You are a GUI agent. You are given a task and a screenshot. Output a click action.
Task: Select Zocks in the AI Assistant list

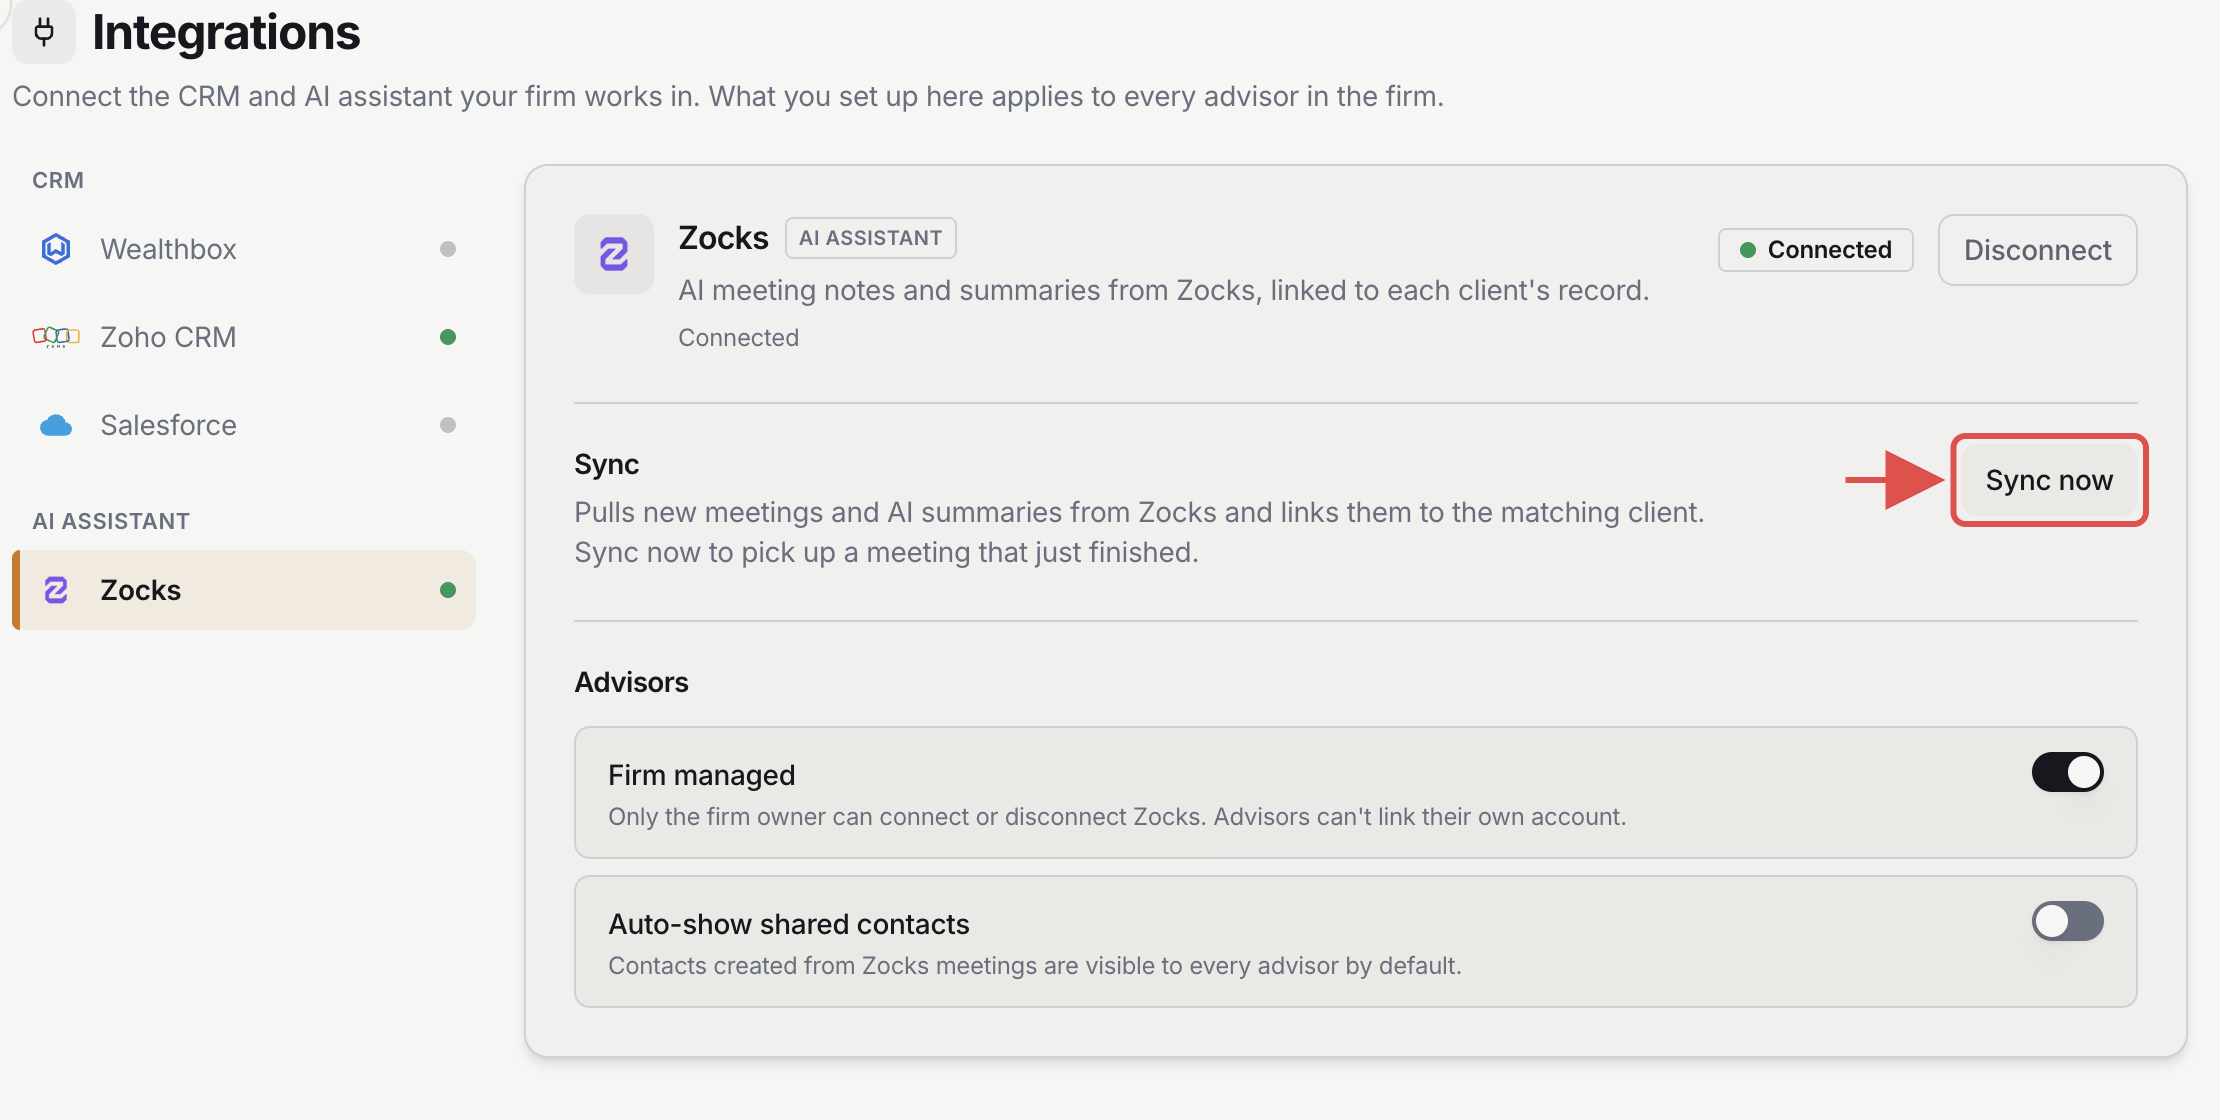(x=244, y=590)
